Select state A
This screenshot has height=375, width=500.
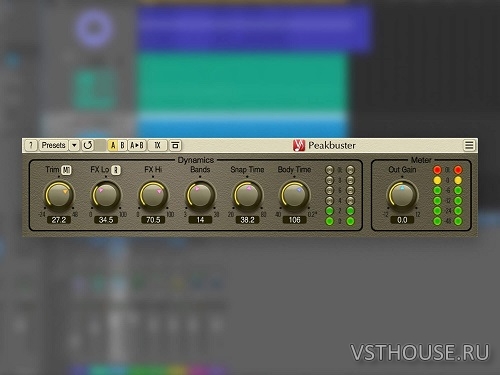coord(113,145)
